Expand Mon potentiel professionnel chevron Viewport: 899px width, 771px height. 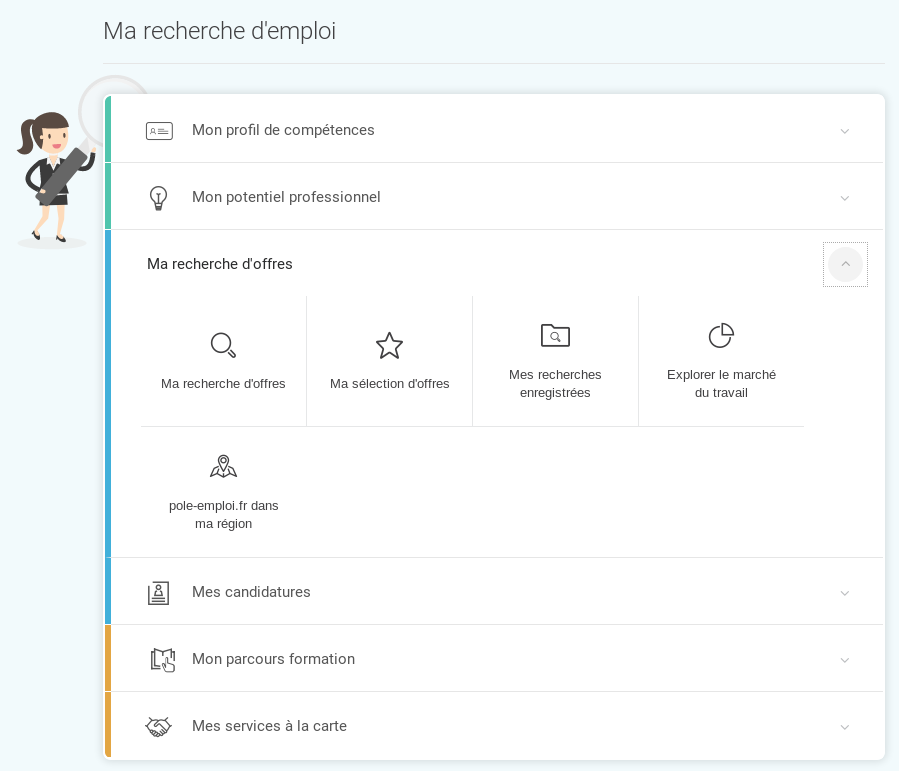click(845, 198)
